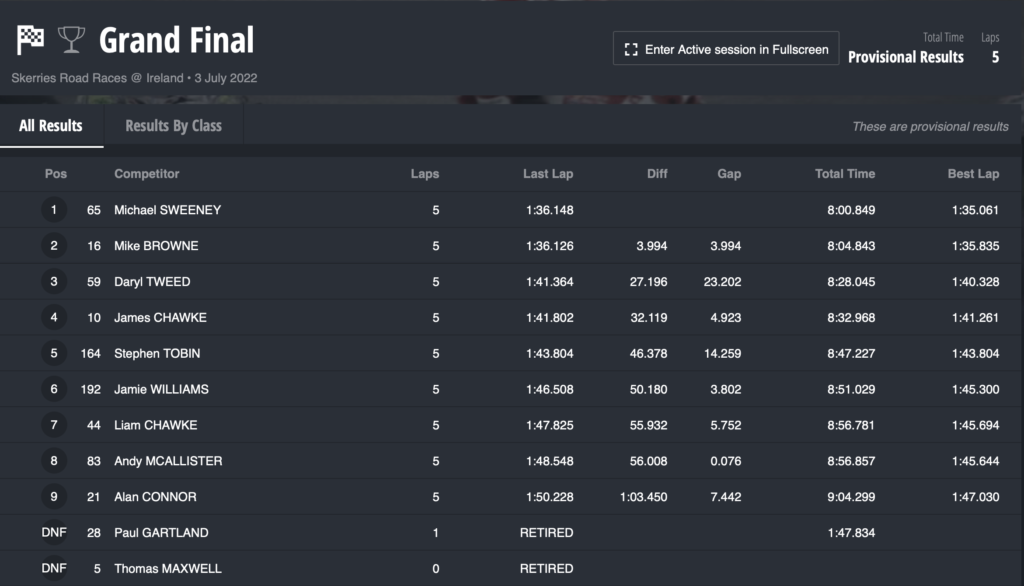Sort by Best Lap column header
The width and height of the screenshot is (1024, 586).
pyautogui.click(x=973, y=174)
